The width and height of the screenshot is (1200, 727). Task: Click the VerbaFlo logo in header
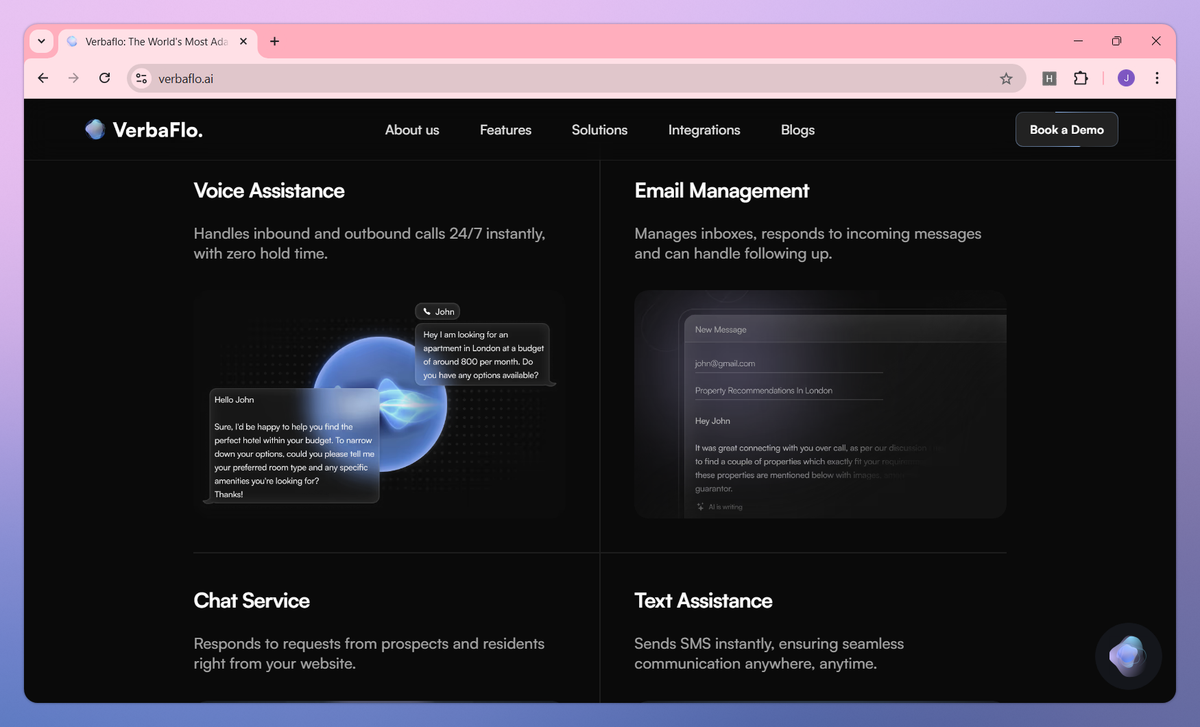(144, 130)
